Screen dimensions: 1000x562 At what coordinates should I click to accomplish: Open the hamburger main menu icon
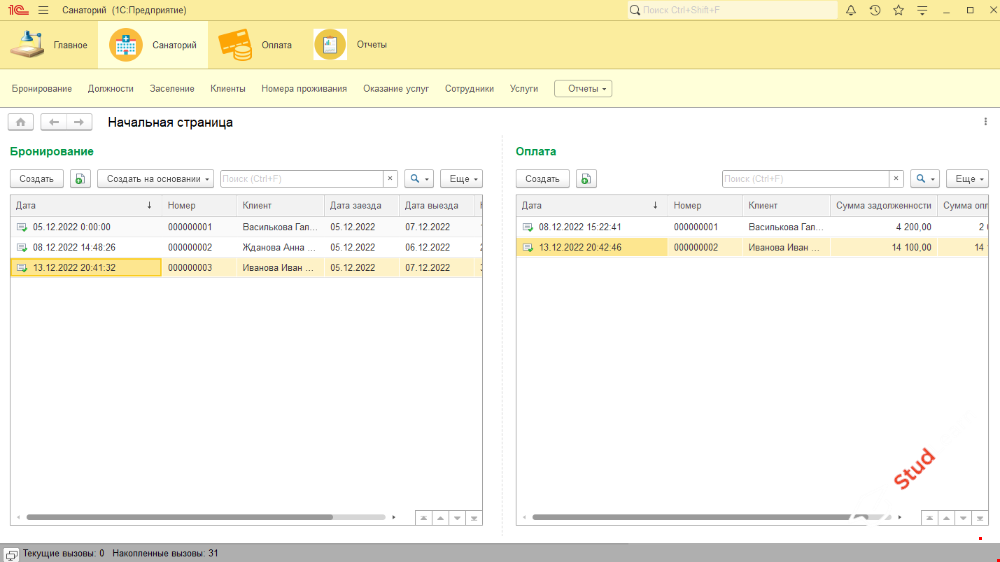point(43,10)
